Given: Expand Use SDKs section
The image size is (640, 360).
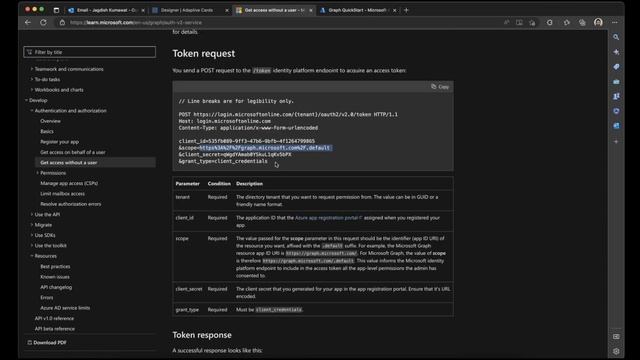Looking at the screenshot, I should point(32,235).
